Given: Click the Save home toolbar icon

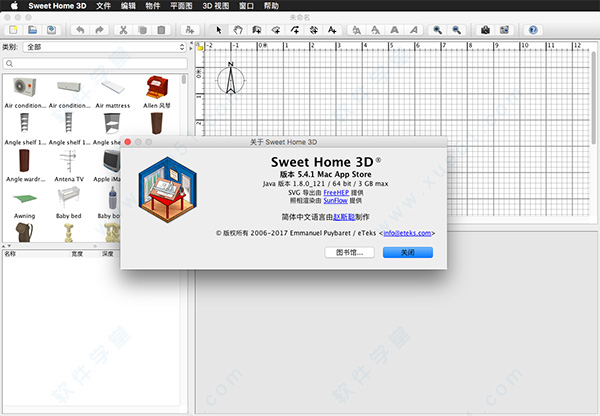Looking at the screenshot, I should pyautogui.click(x=51, y=30).
